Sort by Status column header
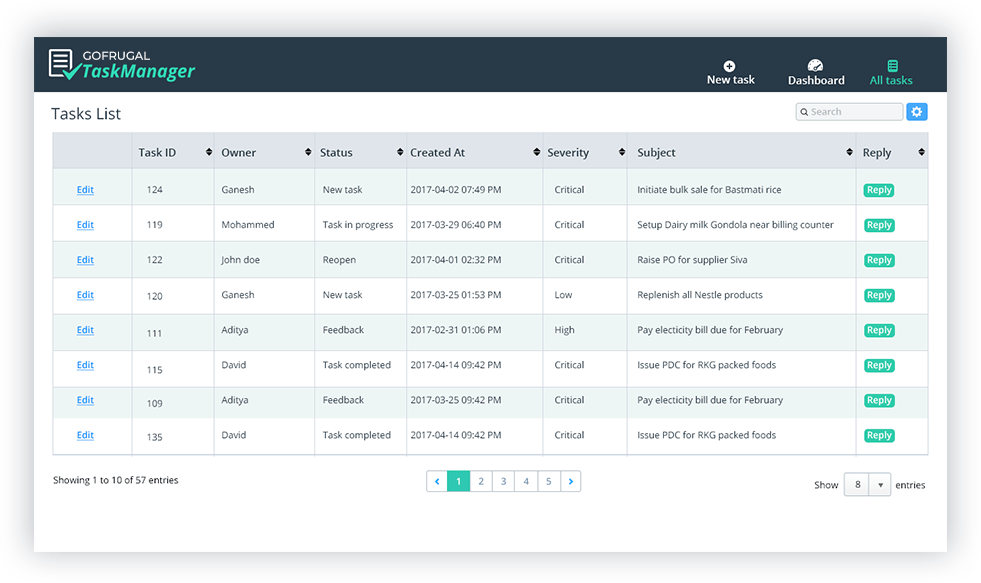This screenshot has height=583, width=981. click(x=336, y=153)
